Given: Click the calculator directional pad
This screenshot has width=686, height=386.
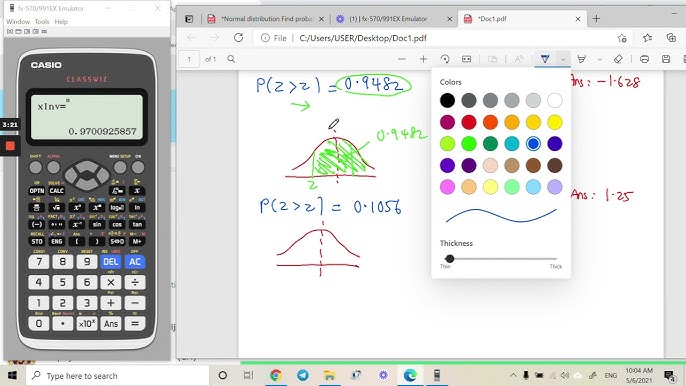Looking at the screenshot, I should (87, 175).
